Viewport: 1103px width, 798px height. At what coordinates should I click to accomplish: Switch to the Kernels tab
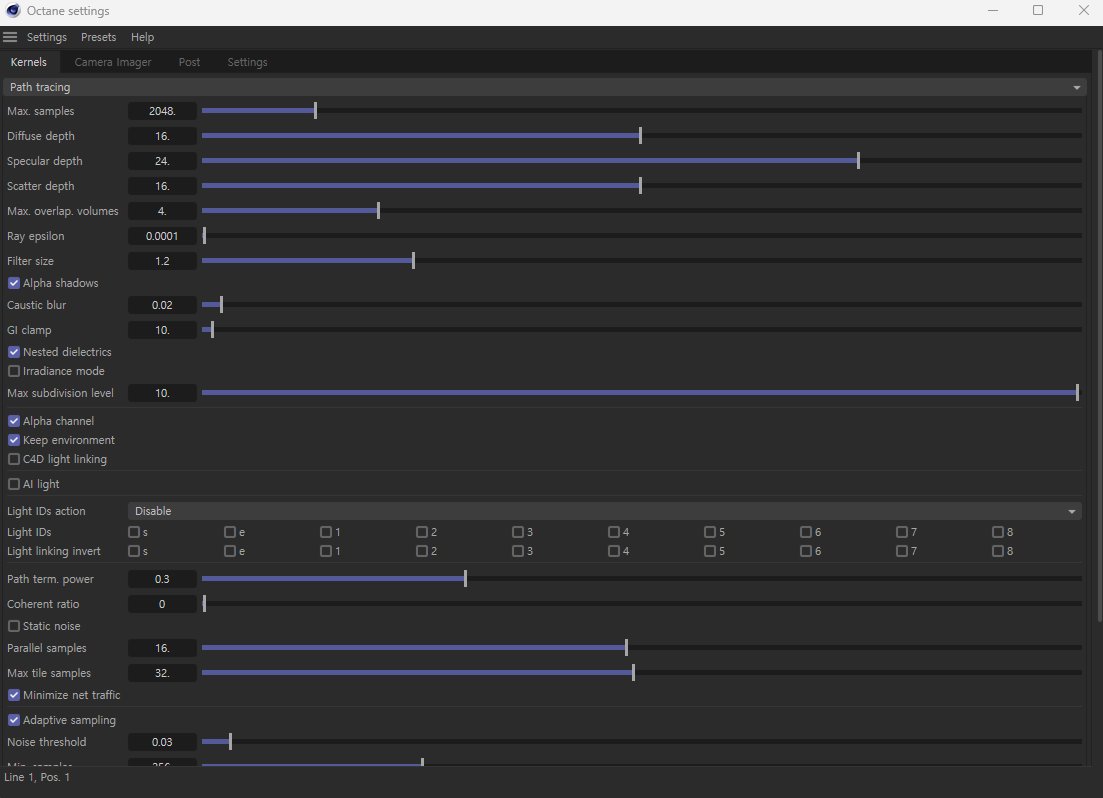click(29, 62)
